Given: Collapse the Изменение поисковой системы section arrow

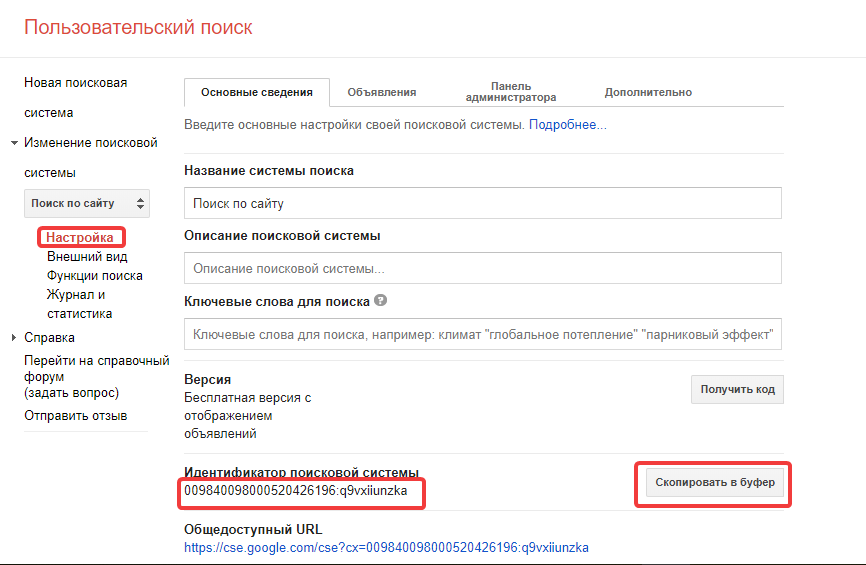Looking at the screenshot, I should (14, 143).
